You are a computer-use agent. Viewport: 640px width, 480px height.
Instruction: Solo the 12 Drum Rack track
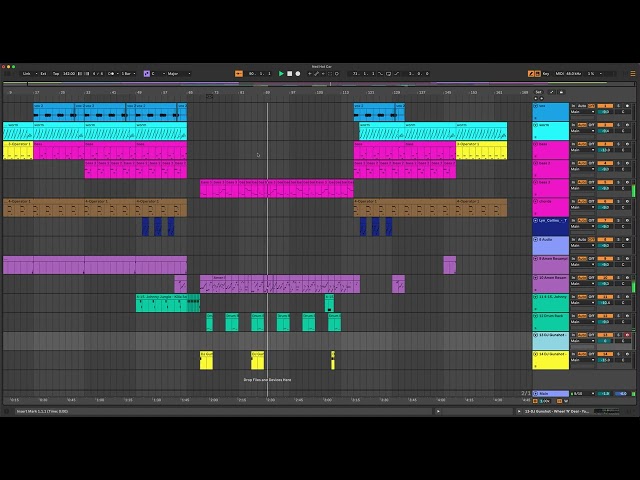click(618, 316)
